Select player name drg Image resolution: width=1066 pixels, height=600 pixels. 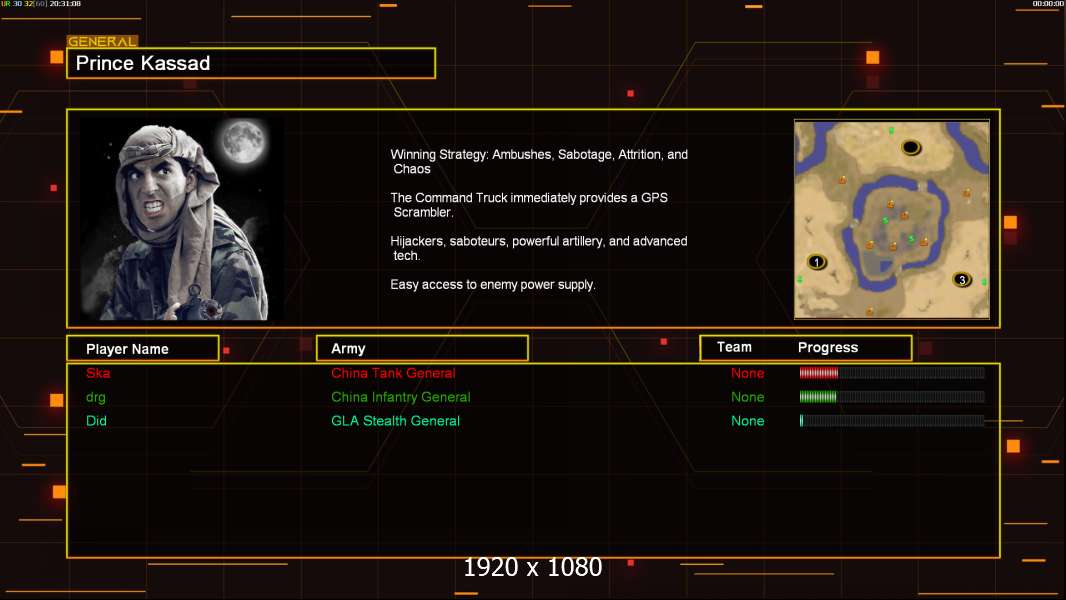click(x=95, y=398)
